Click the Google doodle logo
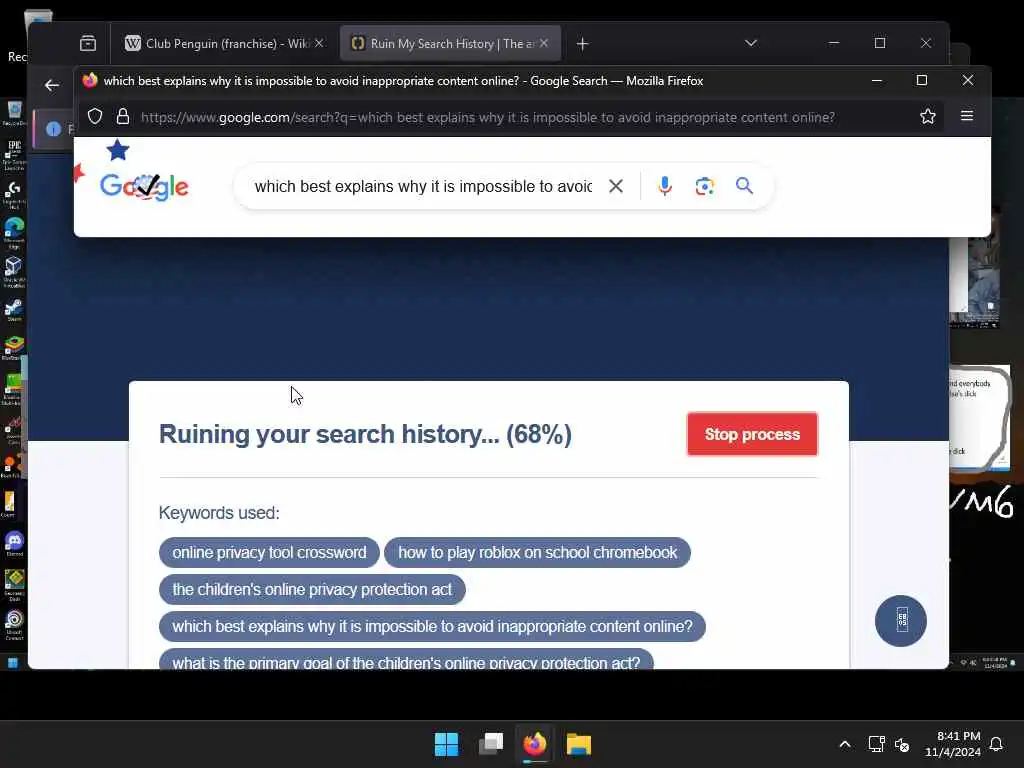This screenshot has width=1024, height=768. click(x=144, y=187)
